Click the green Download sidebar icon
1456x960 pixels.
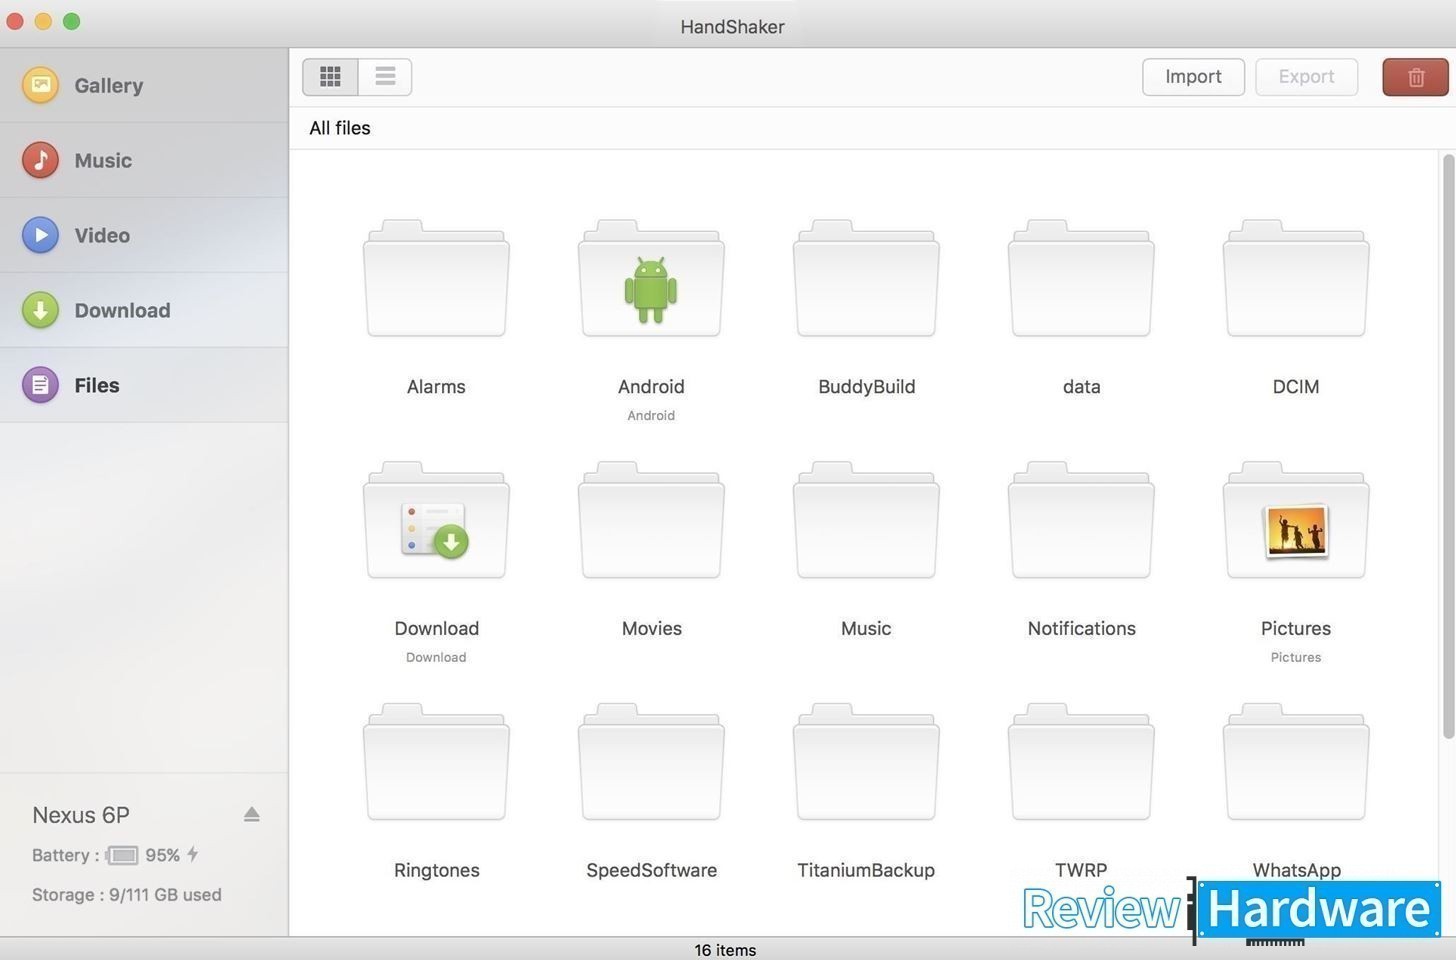click(40, 310)
